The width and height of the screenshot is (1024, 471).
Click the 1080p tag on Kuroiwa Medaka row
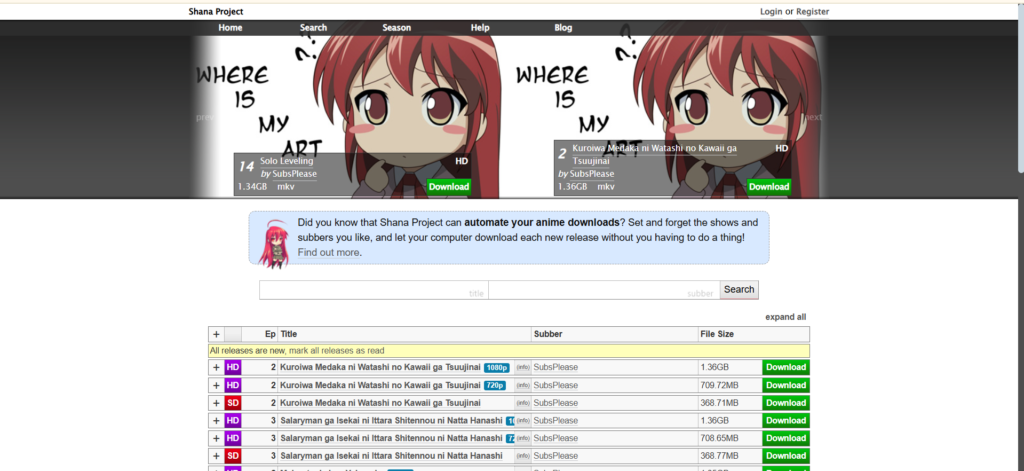pyautogui.click(x=497, y=367)
